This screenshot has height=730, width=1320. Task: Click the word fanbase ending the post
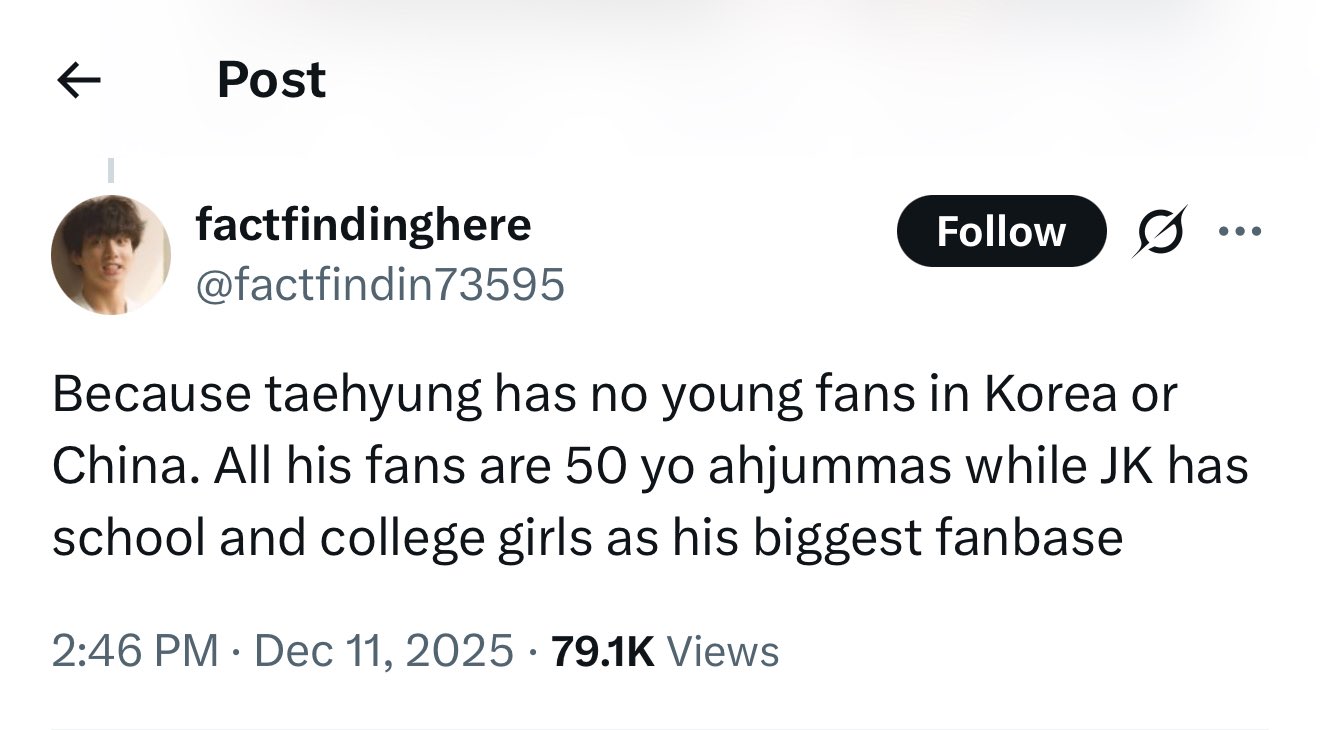point(1030,538)
